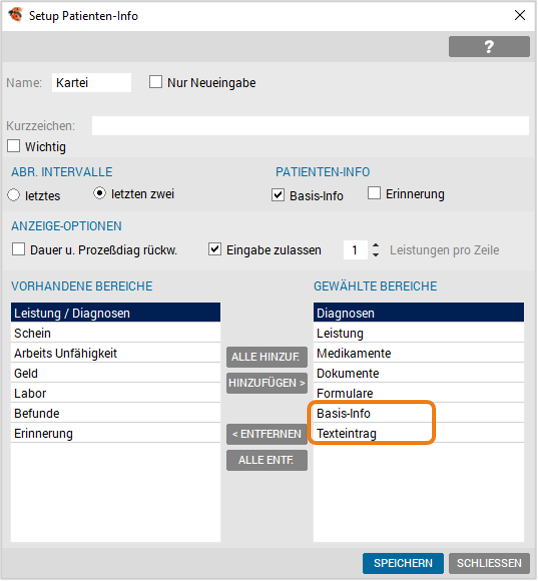Decrease Leistungen pro Zeile with down arrow
The image size is (538, 581).
[375, 255]
